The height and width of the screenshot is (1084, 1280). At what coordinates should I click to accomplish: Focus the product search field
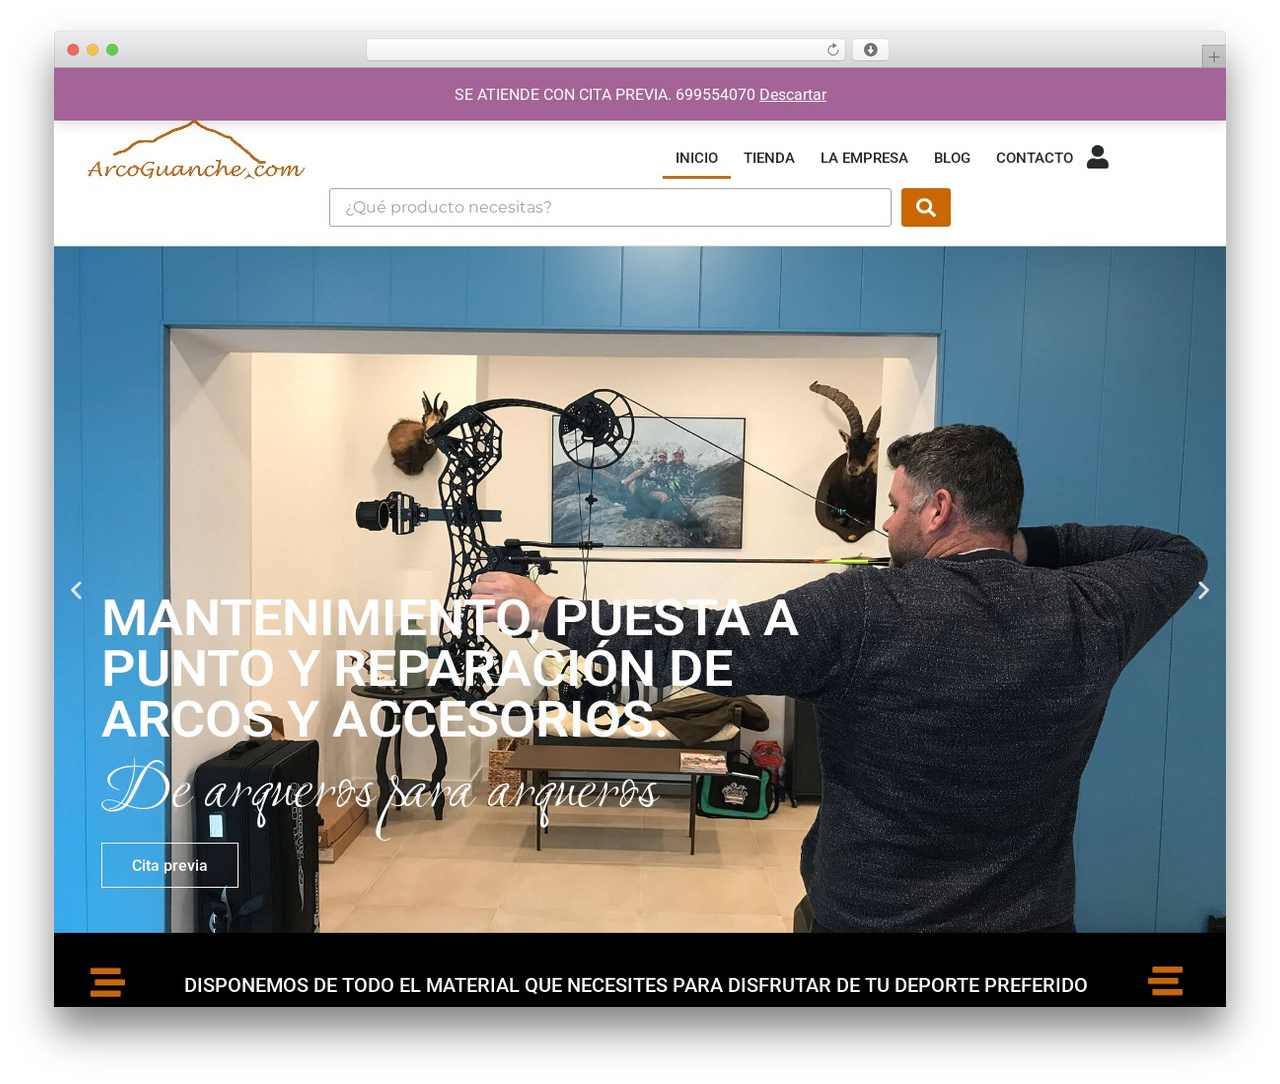[x=610, y=207]
